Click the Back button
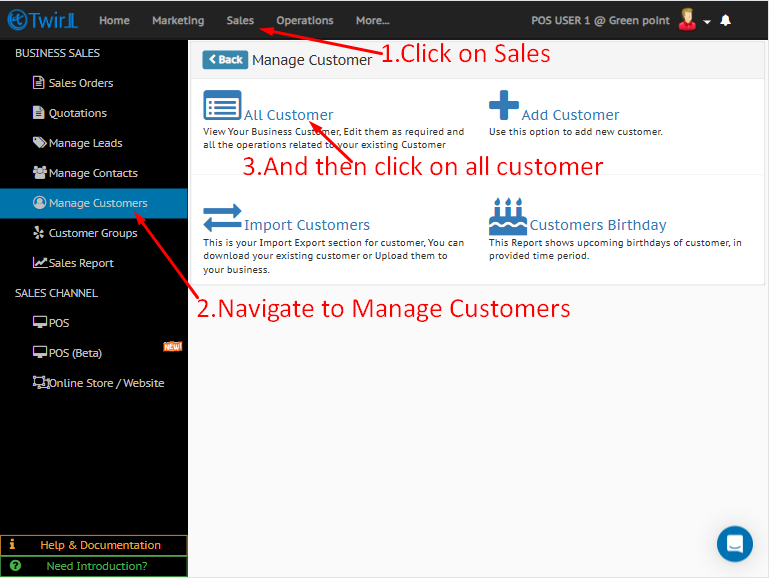The width and height of the screenshot is (769, 578). [225, 60]
